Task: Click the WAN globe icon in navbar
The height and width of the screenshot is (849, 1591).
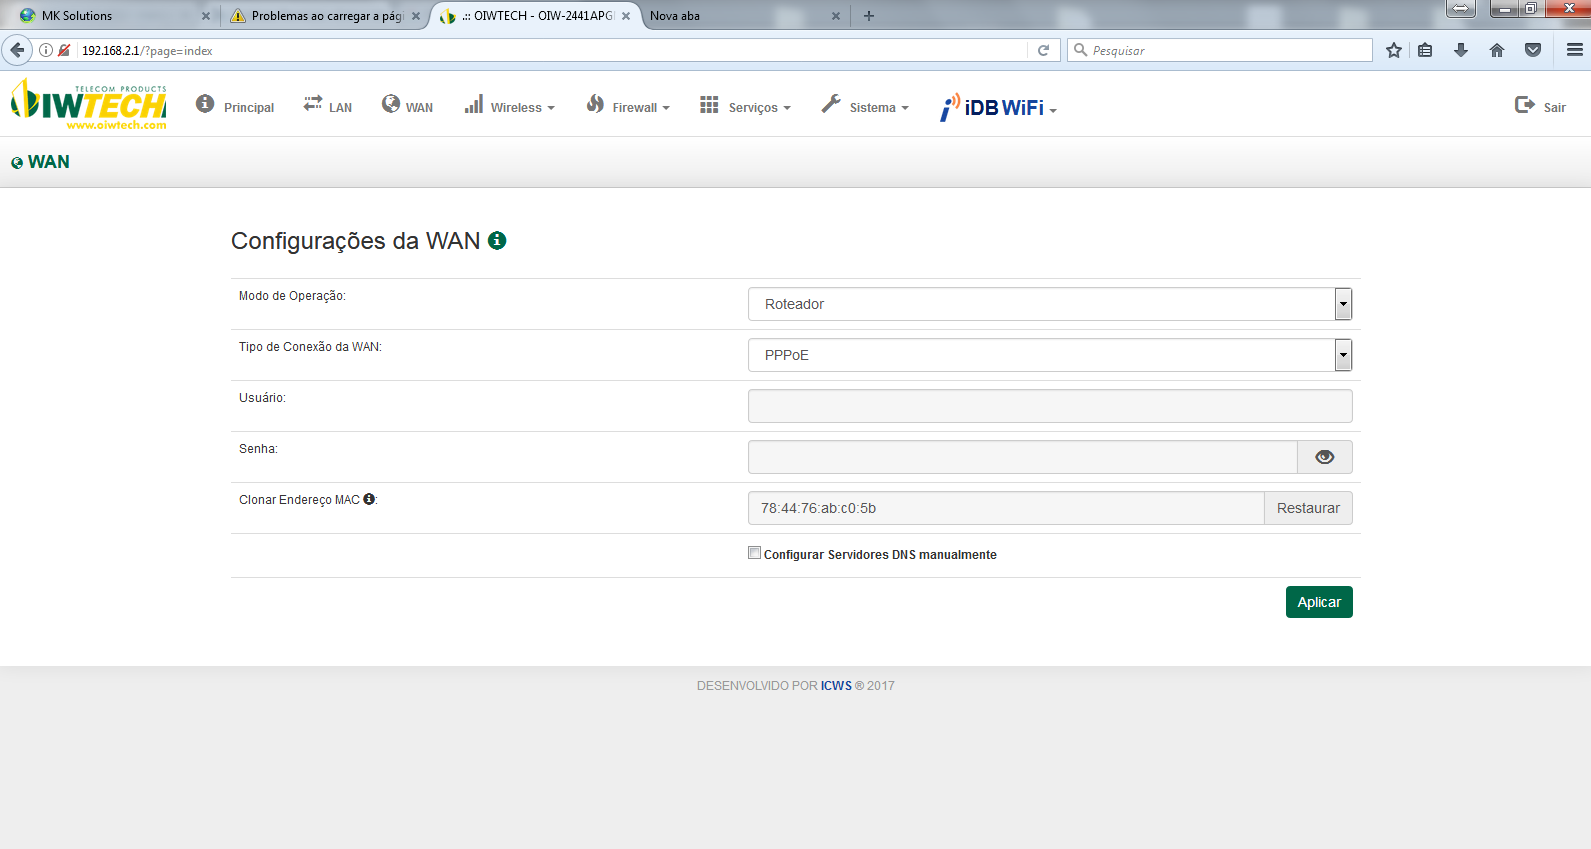Action: pyautogui.click(x=391, y=103)
